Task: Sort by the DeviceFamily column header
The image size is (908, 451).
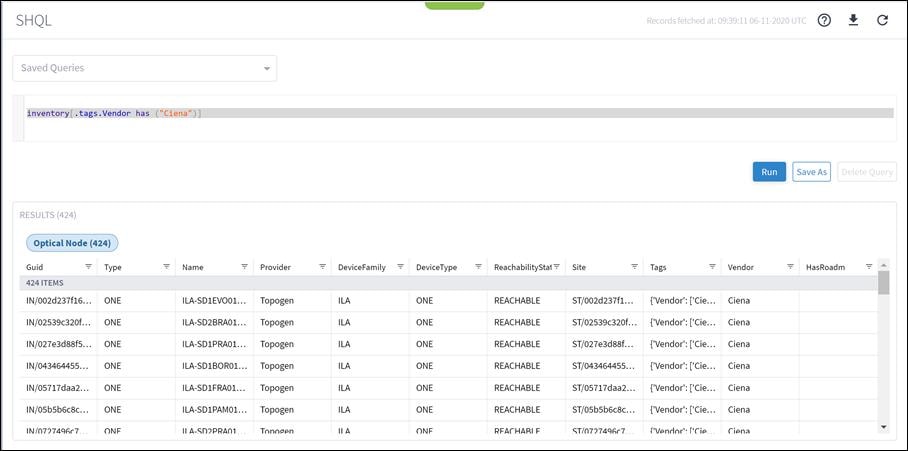Action: pyautogui.click(x=361, y=267)
